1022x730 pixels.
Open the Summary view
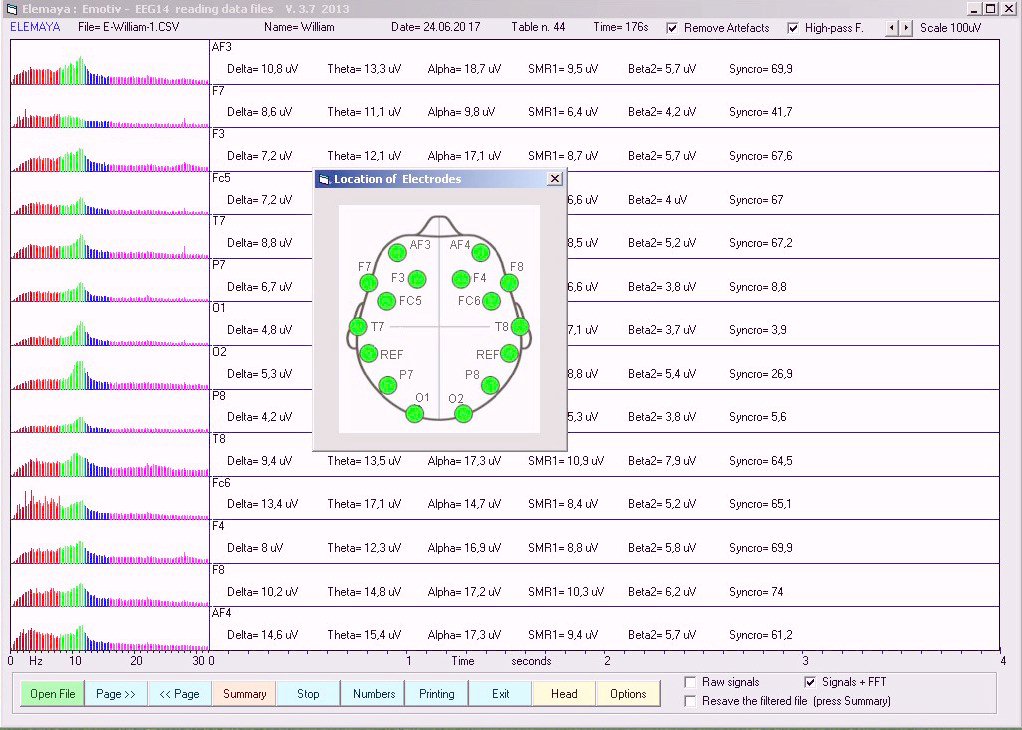pyautogui.click(x=244, y=694)
